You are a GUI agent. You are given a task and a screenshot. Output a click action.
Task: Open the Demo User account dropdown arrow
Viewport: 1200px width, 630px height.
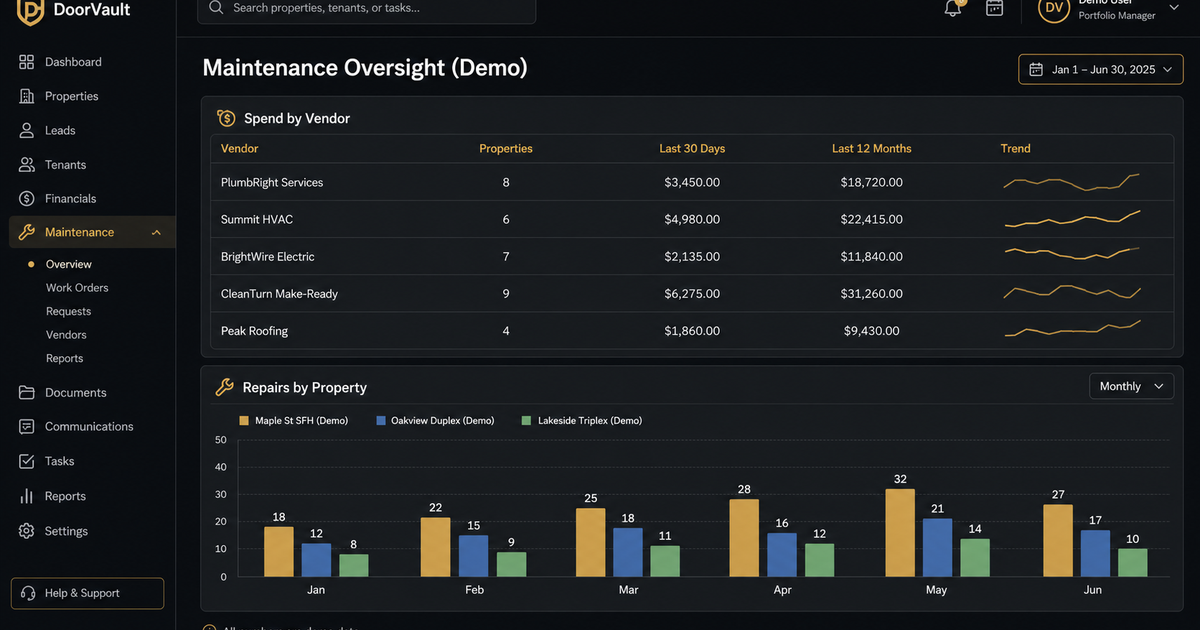point(1174,7)
